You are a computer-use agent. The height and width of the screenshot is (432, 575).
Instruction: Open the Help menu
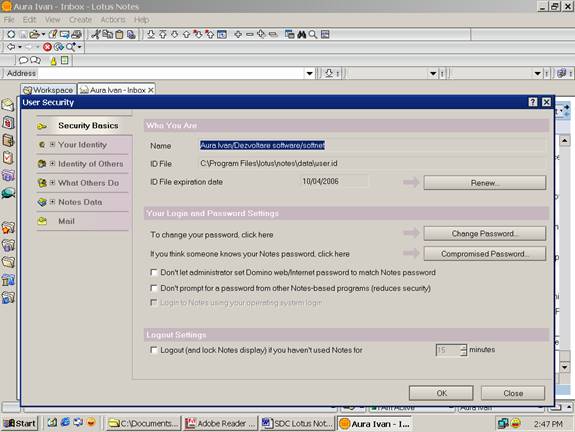point(141,19)
